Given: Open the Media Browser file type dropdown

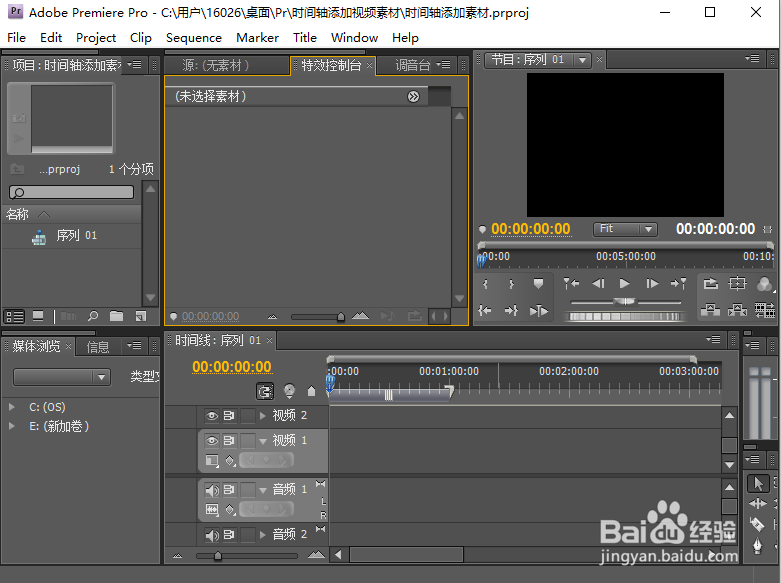Looking at the screenshot, I should pos(62,377).
